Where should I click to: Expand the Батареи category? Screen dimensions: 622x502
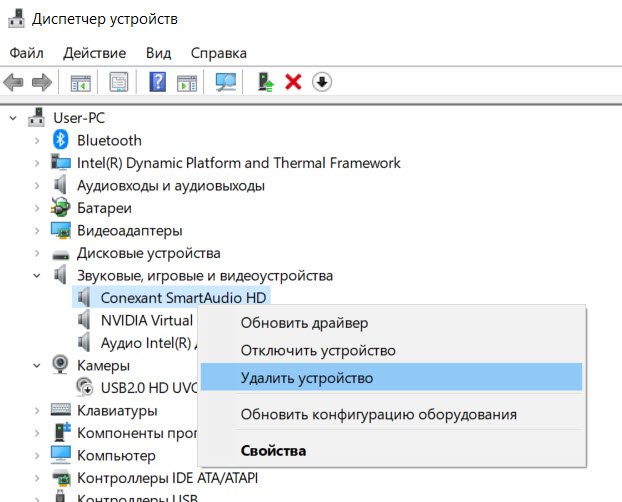point(37,208)
